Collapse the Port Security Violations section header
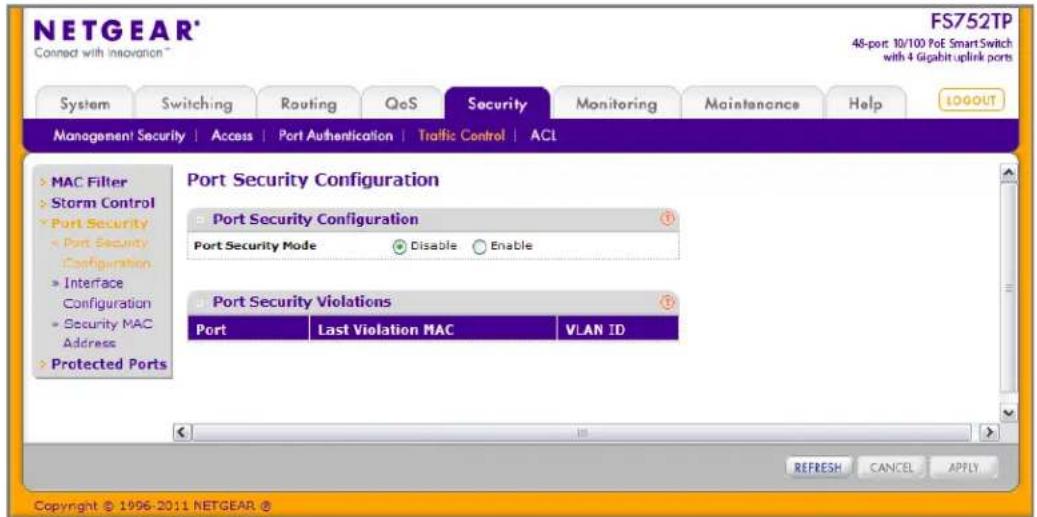 tap(202, 302)
